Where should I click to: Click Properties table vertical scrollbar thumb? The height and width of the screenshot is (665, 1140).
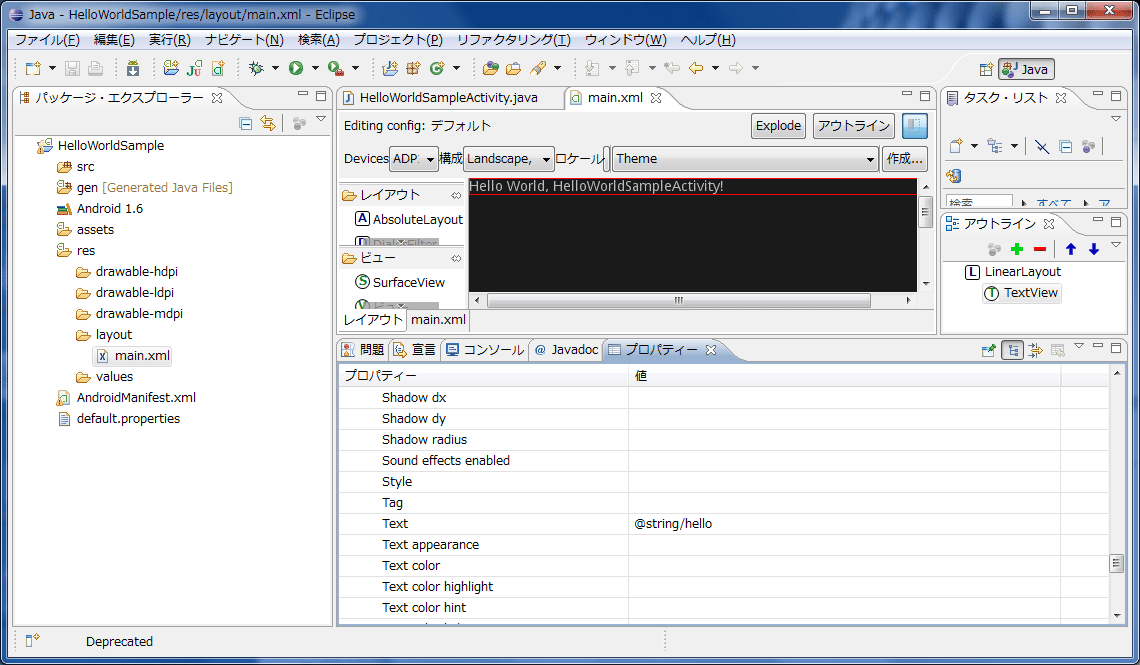tap(1117, 563)
